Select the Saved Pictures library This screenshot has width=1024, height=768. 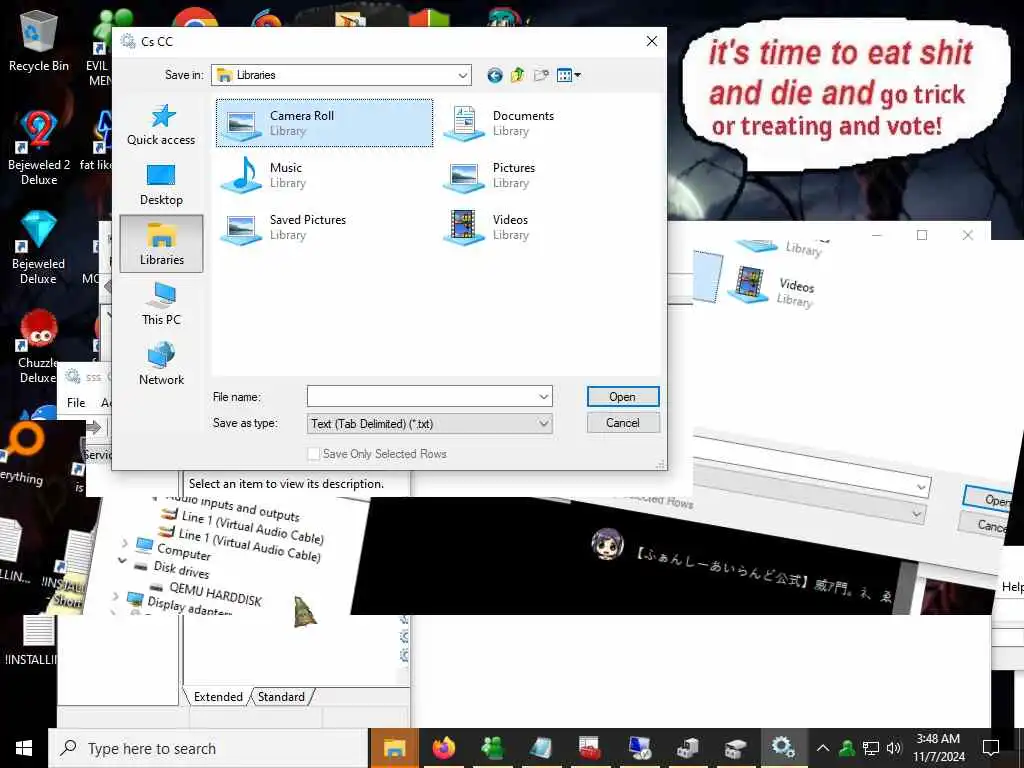pos(284,227)
